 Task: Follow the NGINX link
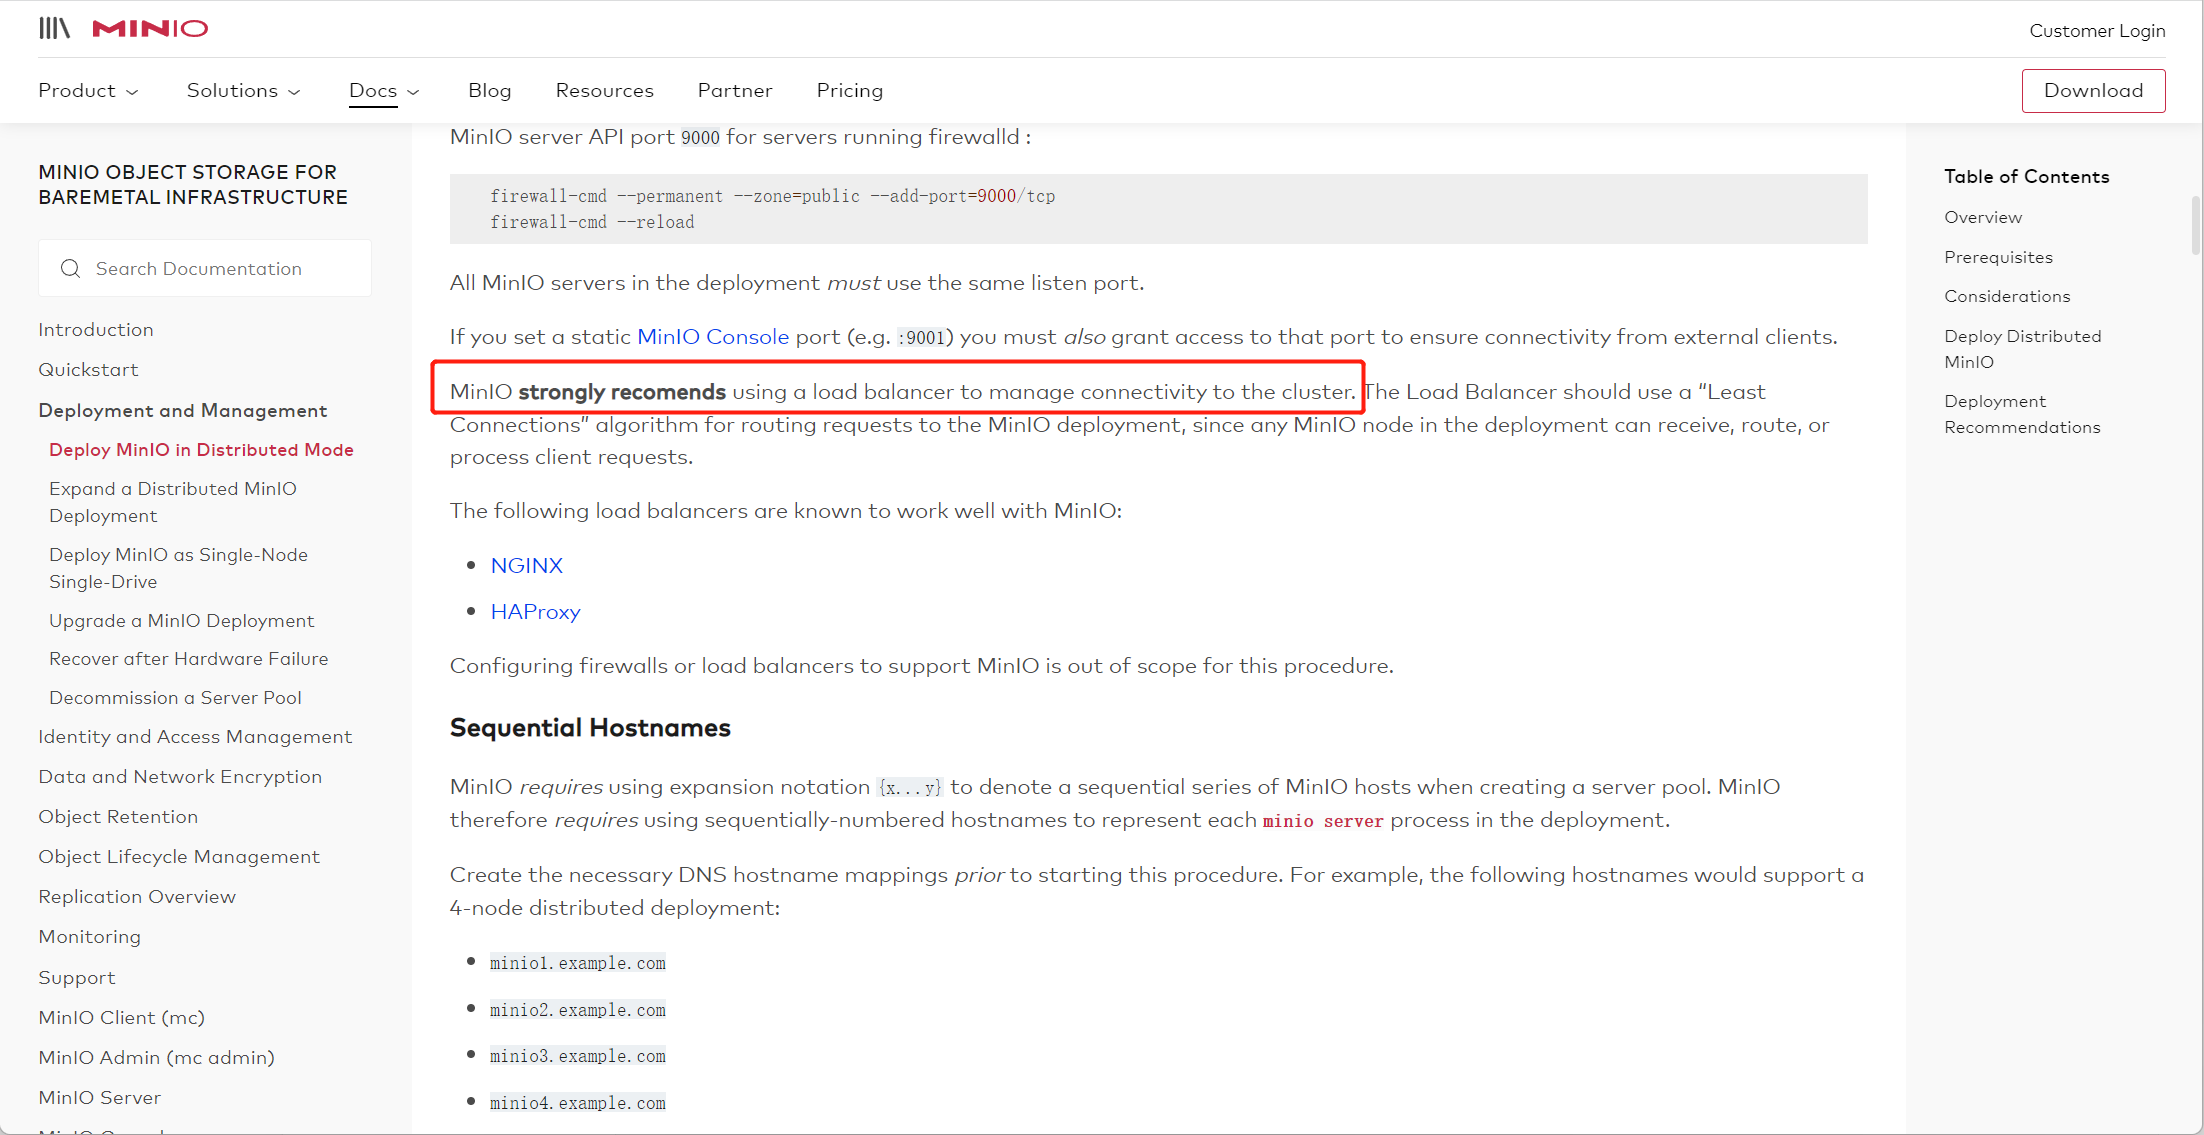pyautogui.click(x=527, y=566)
